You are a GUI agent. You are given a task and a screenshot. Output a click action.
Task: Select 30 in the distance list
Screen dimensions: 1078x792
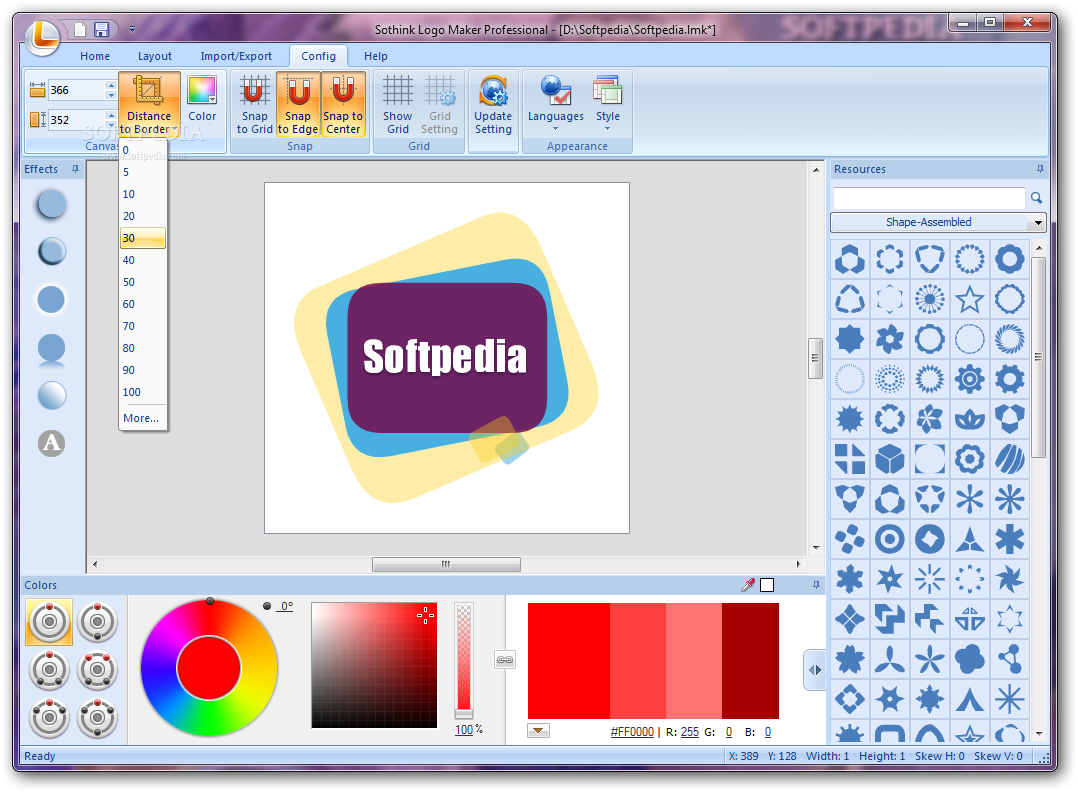pos(143,238)
